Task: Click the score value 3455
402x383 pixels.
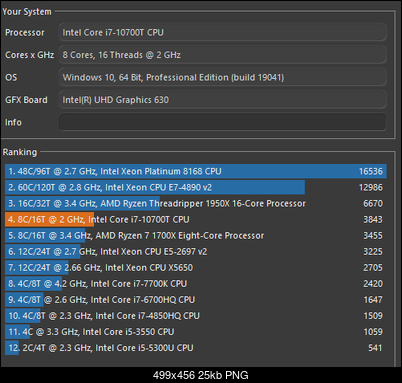Action: point(373,235)
